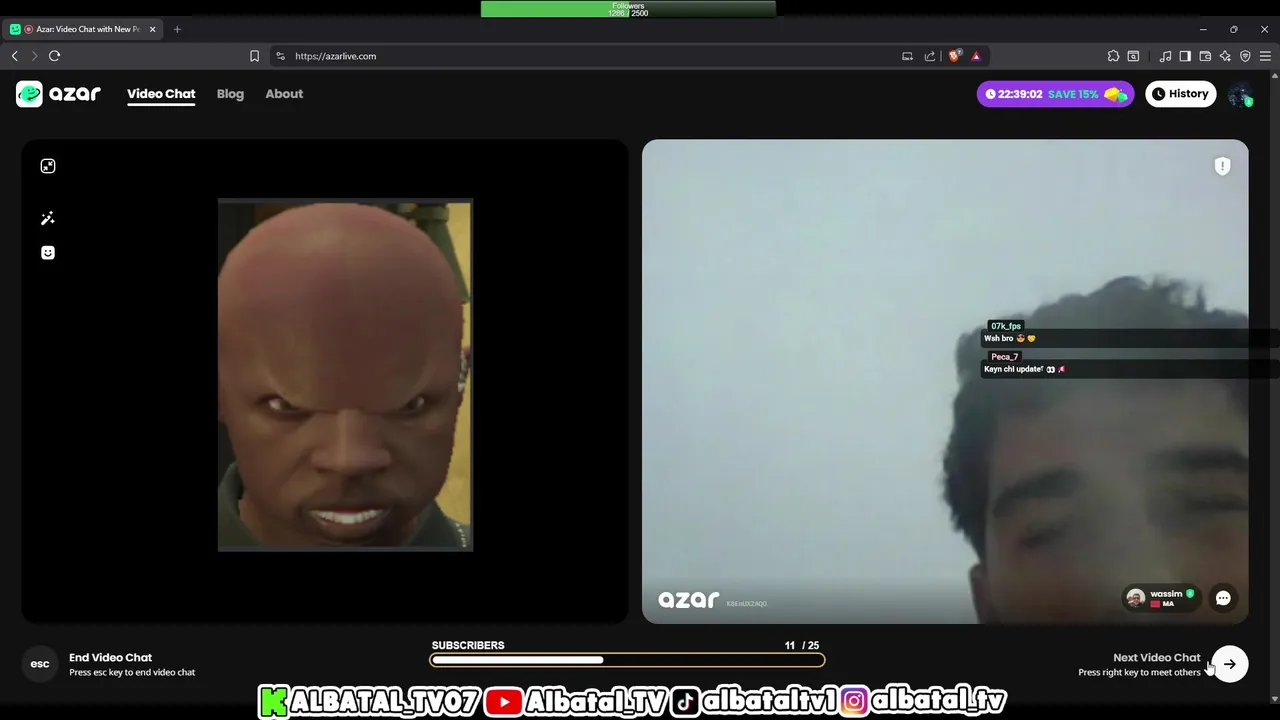Open the Blog page

(x=230, y=94)
